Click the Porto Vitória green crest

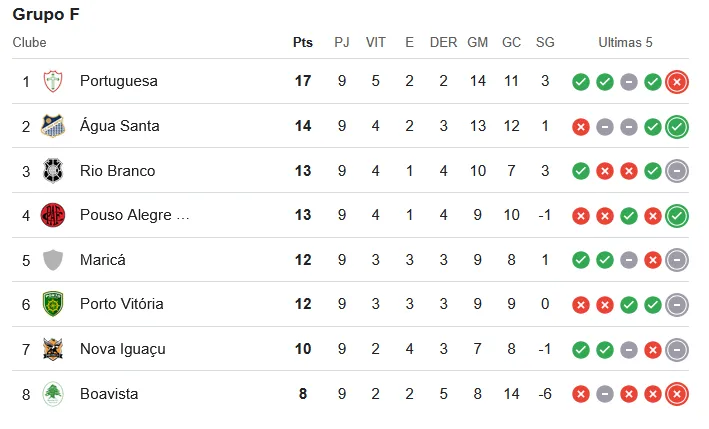pos(53,304)
